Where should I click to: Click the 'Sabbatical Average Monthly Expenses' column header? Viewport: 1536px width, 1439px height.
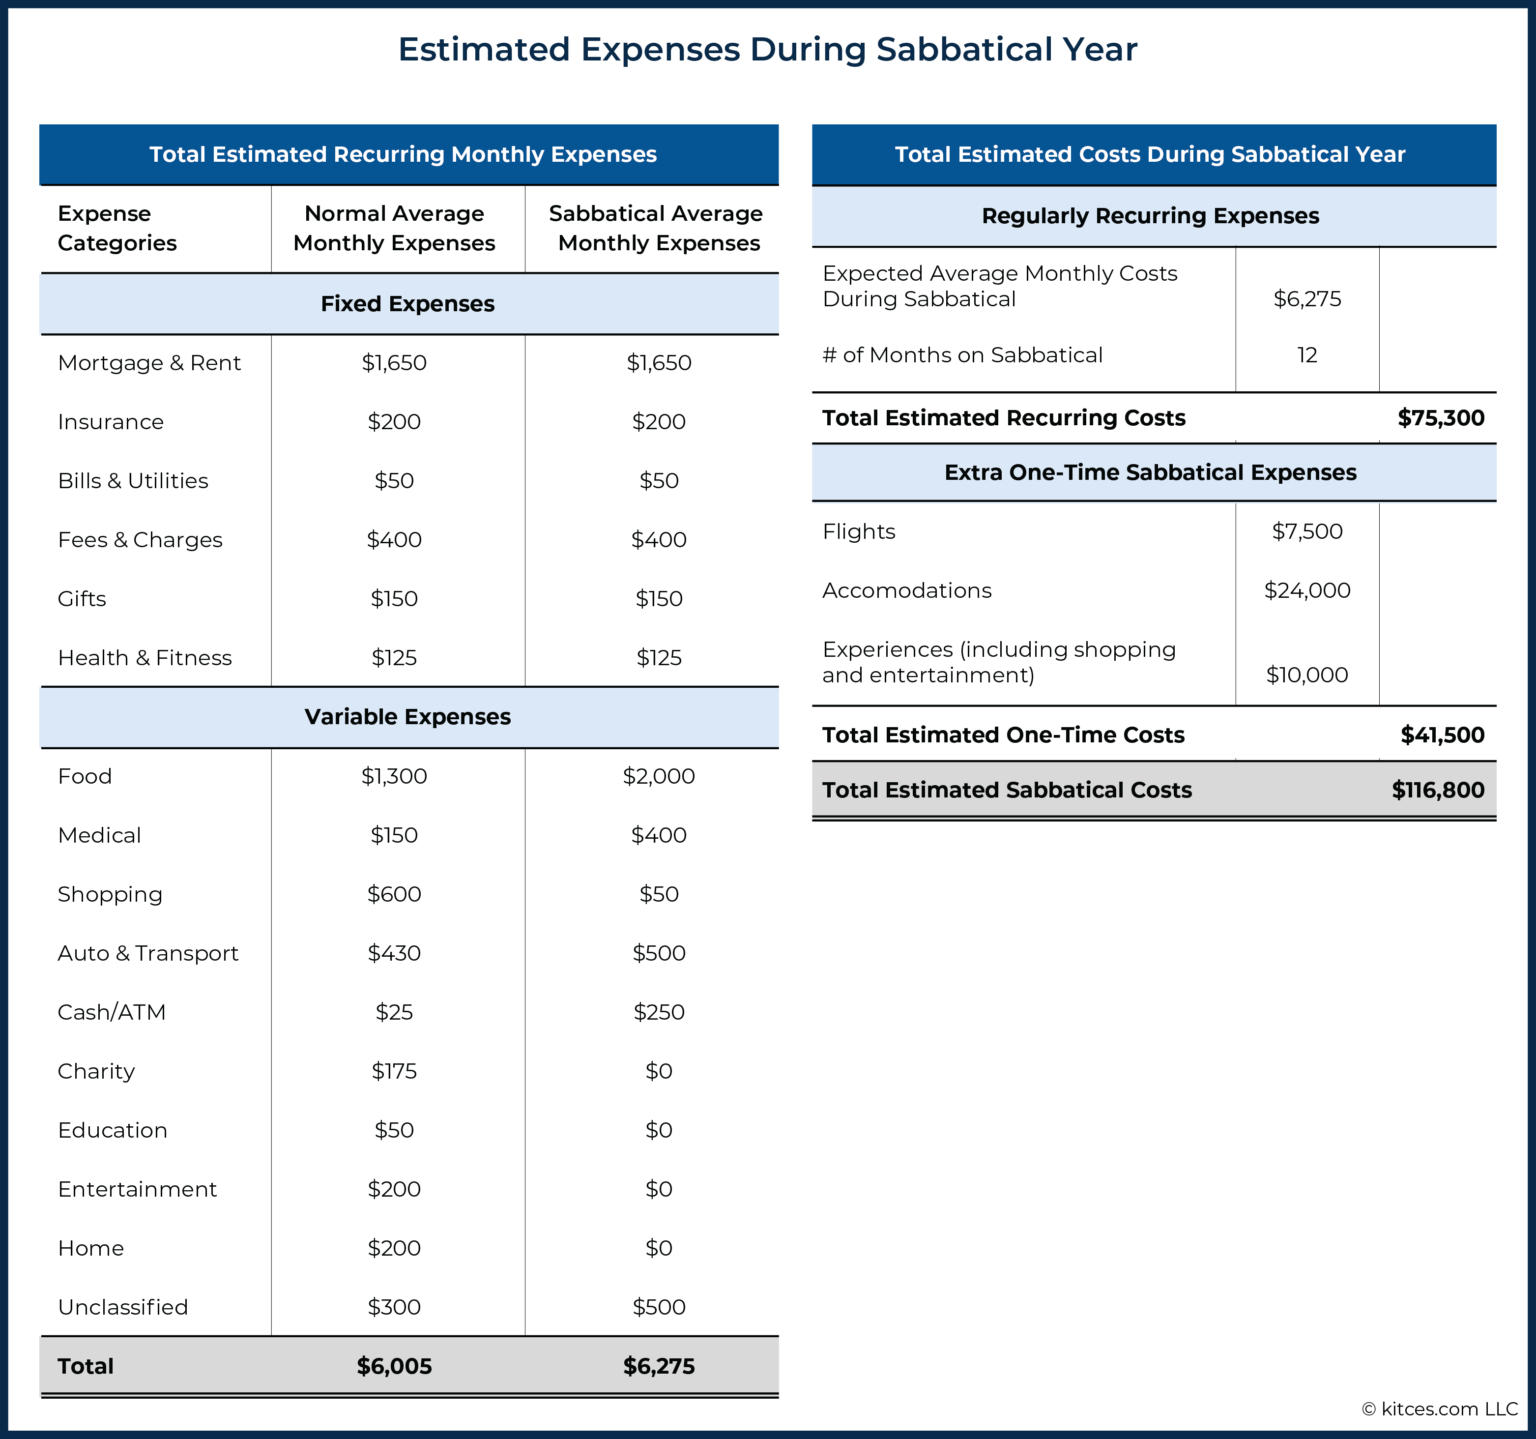658,228
